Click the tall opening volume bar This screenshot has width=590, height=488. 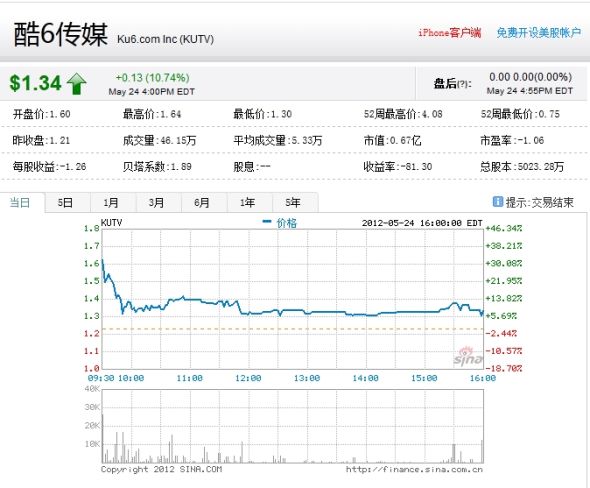pos(102,438)
